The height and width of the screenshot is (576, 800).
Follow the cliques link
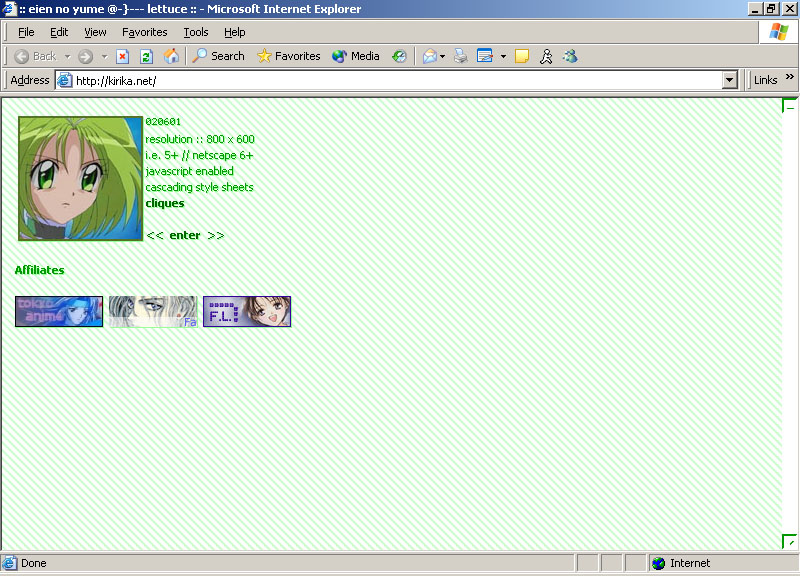click(x=165, y=203)
